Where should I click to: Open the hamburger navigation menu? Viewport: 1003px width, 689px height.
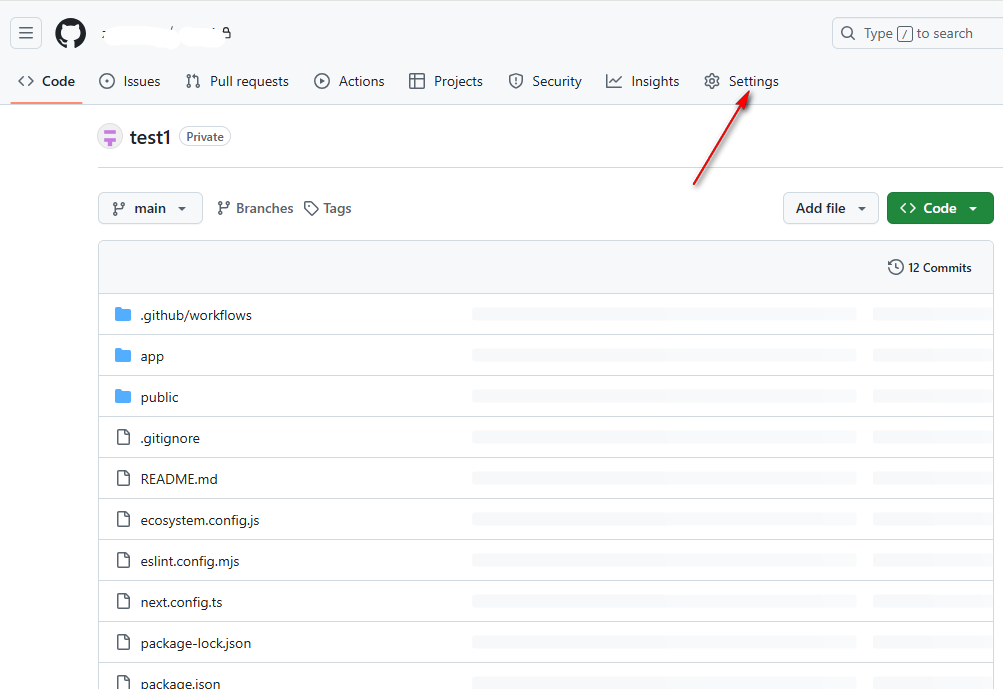tap(26, 33)
